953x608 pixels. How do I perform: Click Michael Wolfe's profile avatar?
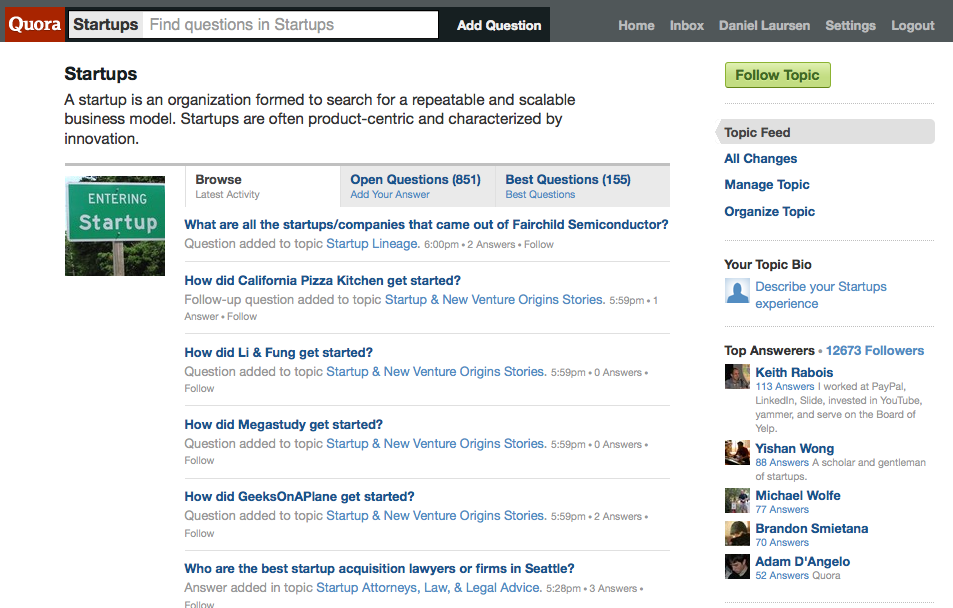tap(737, 499)
